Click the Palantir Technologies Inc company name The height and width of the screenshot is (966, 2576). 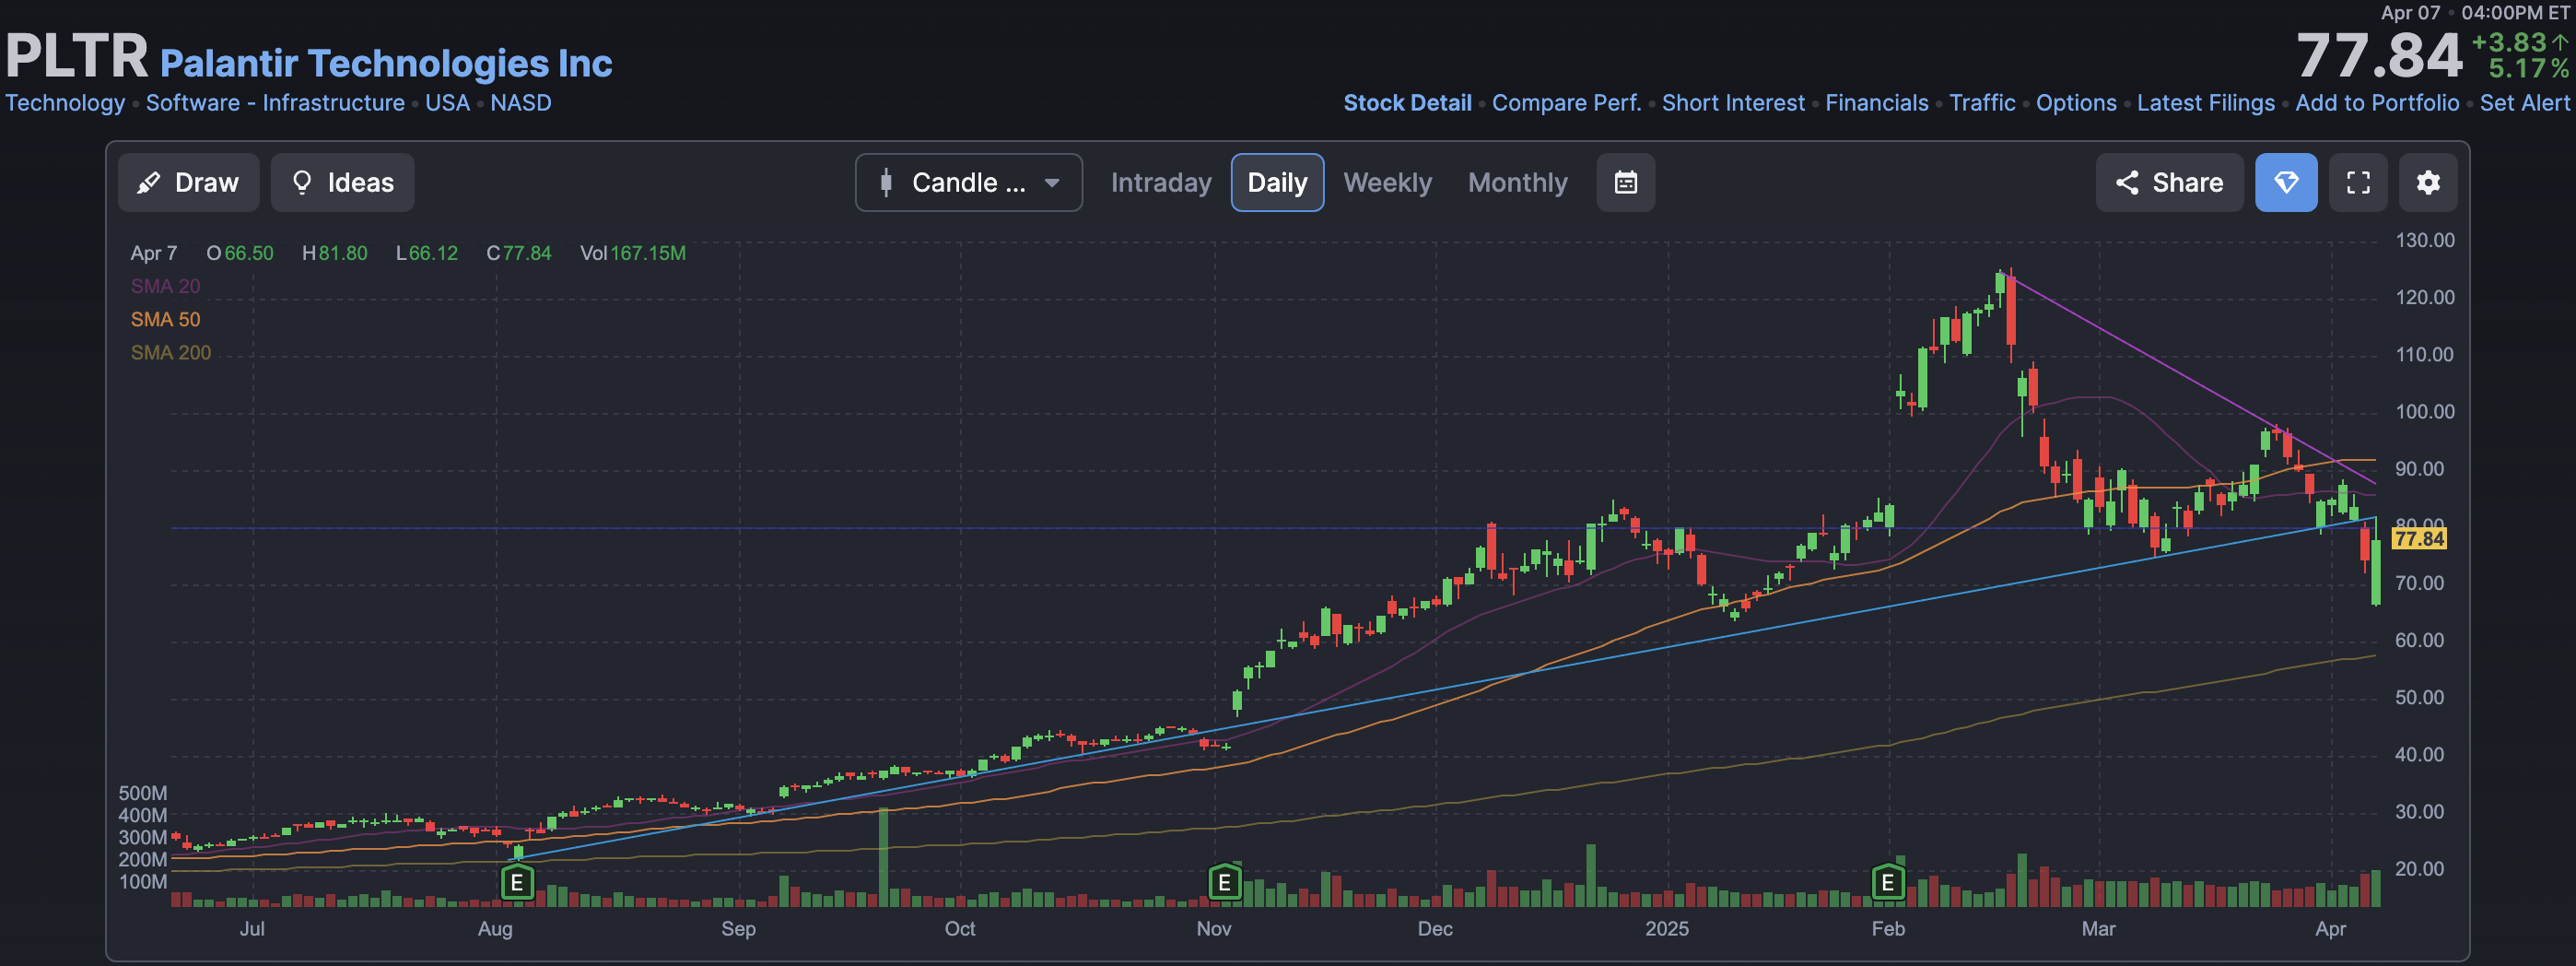click(386, 63)
